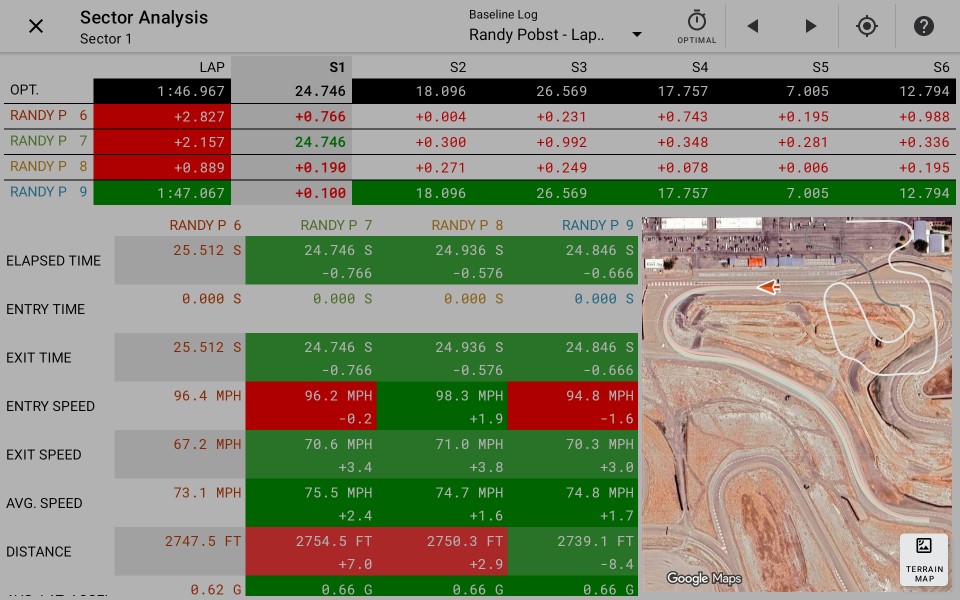Click exit speed 67.2 MPH value

coord(207,444)
